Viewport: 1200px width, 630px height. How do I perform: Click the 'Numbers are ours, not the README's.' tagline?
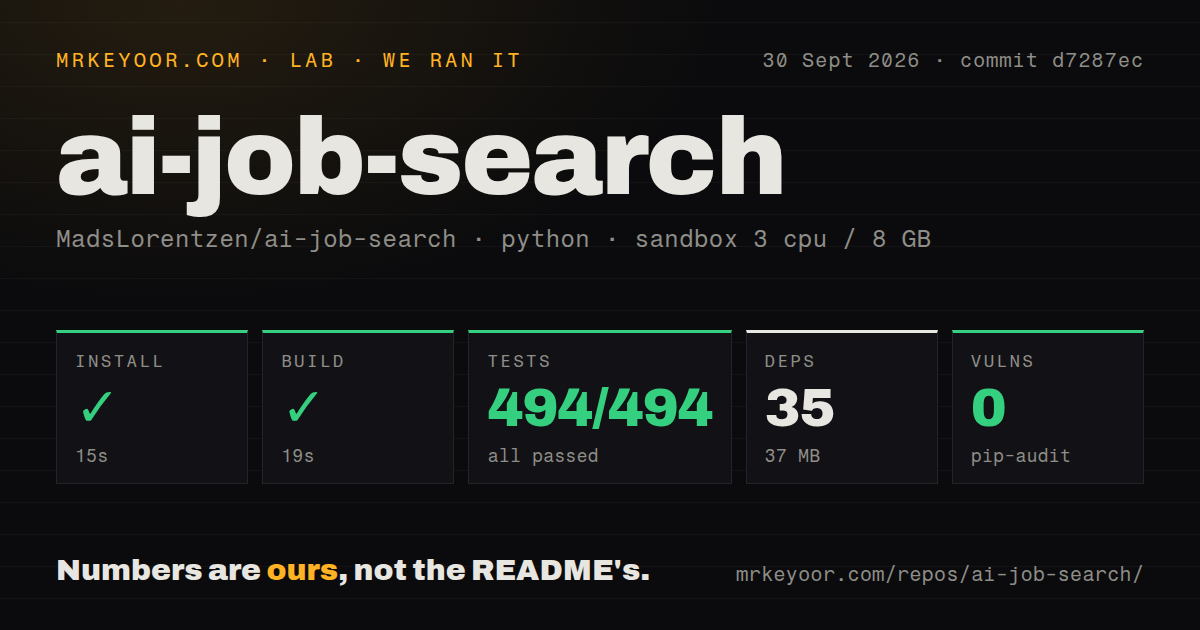tap(353, 571)
